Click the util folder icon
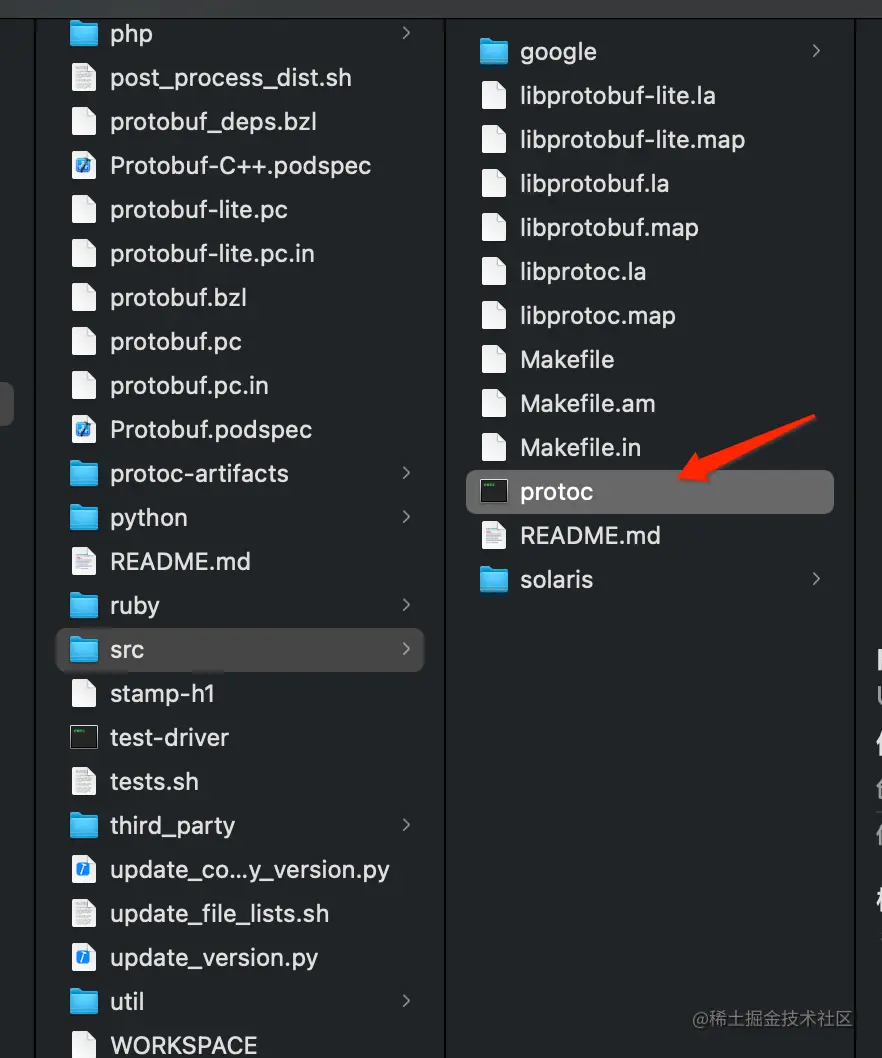This screenshot has height=1058, width=882. point(84,1001)
